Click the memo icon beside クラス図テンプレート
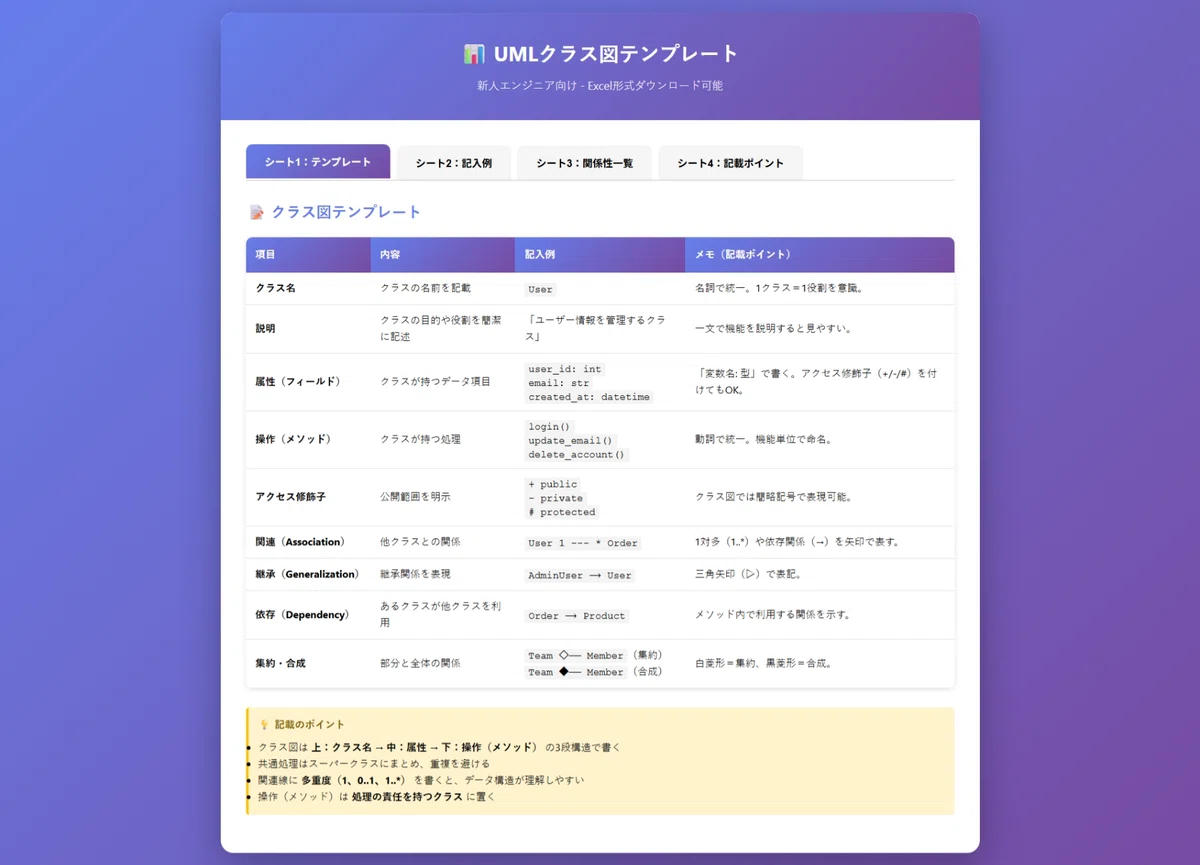1200x865 pixels. pos(257,212)
